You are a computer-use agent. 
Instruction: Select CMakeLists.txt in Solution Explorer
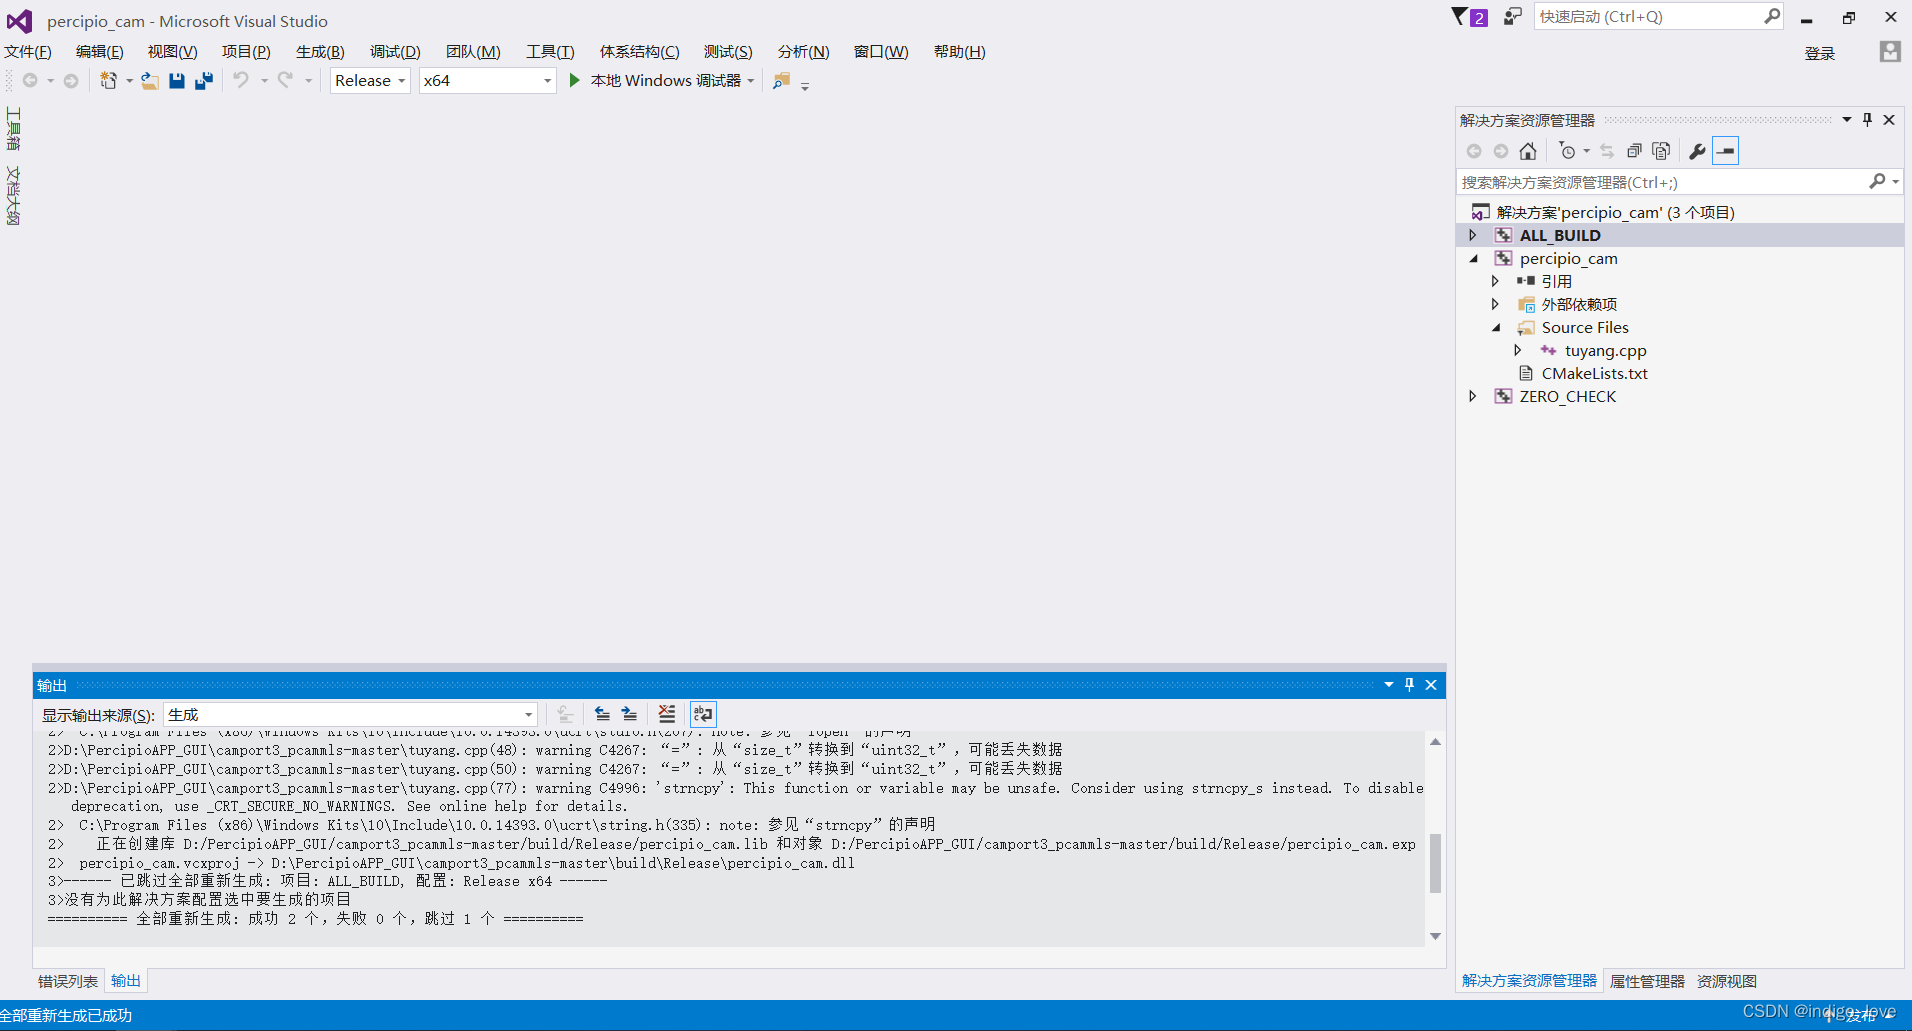(1594, 373)
